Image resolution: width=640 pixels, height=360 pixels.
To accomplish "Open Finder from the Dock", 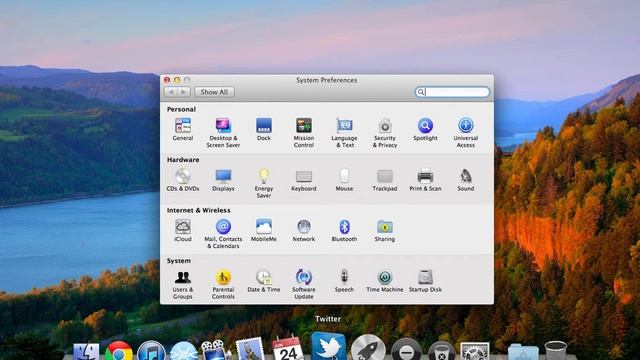I will (x=86, y=351).
